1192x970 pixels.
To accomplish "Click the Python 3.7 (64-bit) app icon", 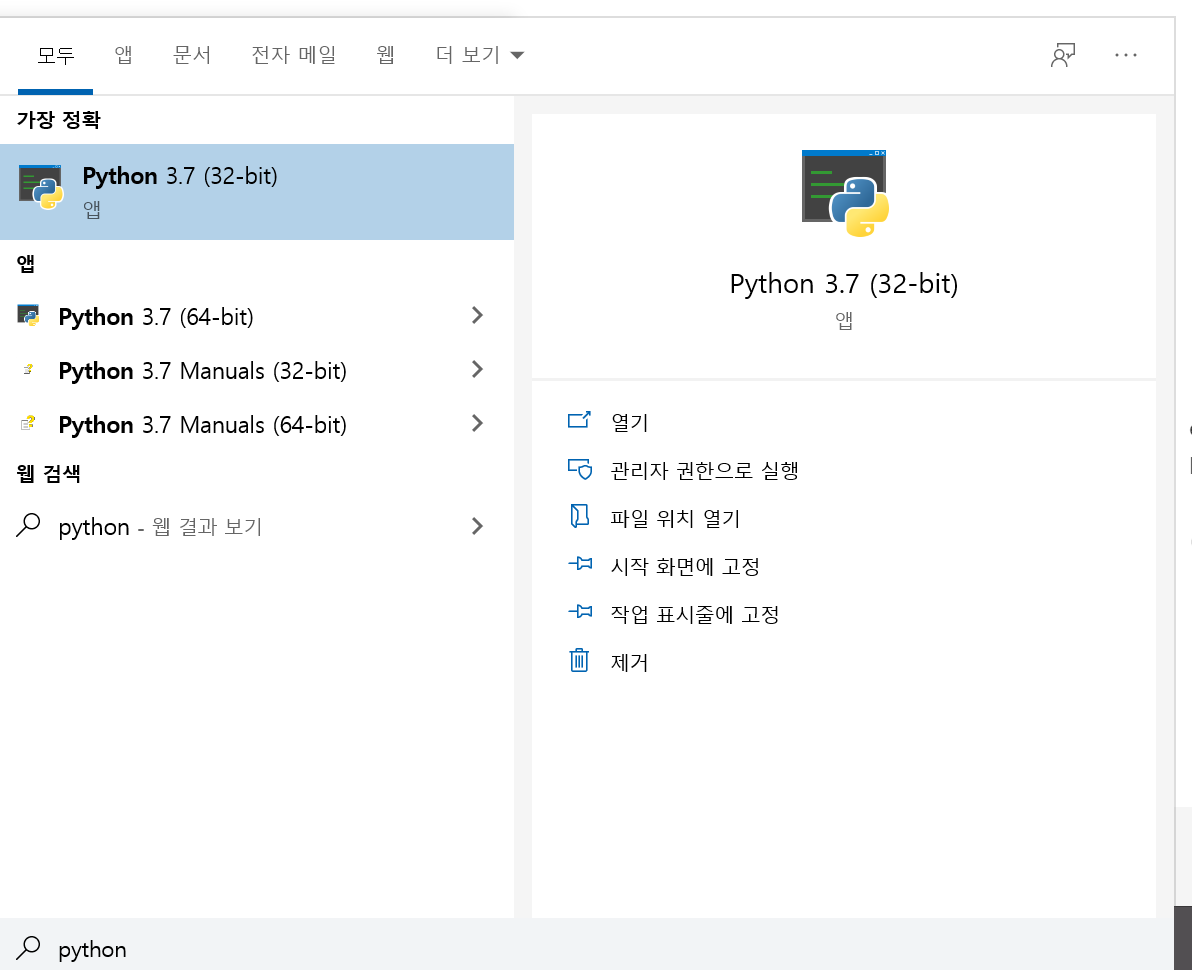I will [x=29, y=315].
